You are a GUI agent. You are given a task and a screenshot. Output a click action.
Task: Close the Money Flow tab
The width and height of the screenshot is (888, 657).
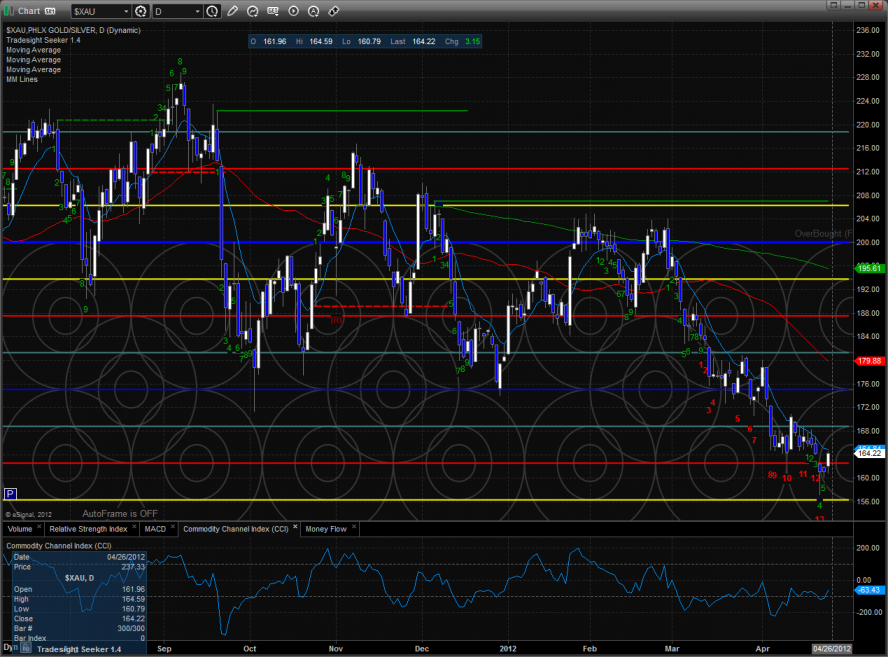tap(354, 528)
